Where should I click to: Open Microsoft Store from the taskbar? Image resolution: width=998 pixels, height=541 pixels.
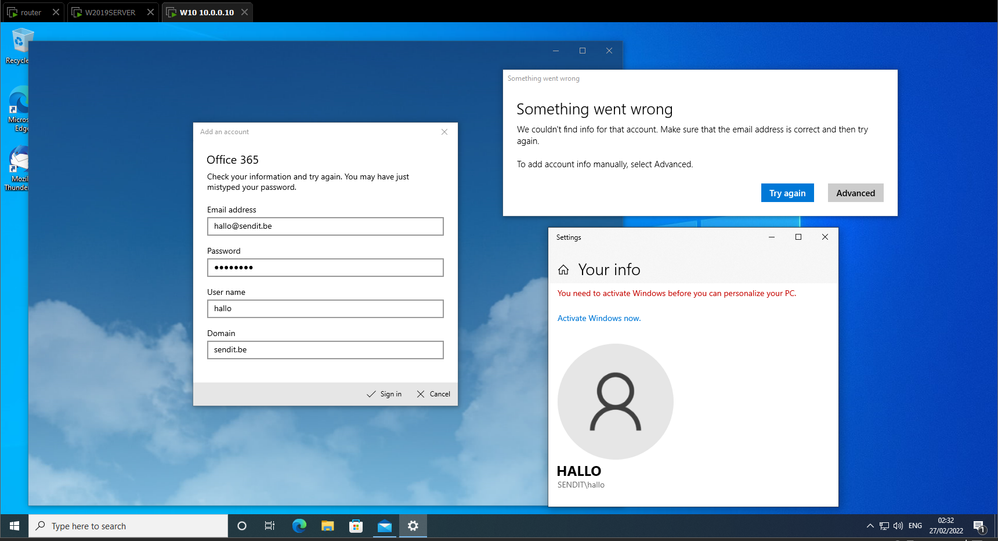[x=356, y=526]
